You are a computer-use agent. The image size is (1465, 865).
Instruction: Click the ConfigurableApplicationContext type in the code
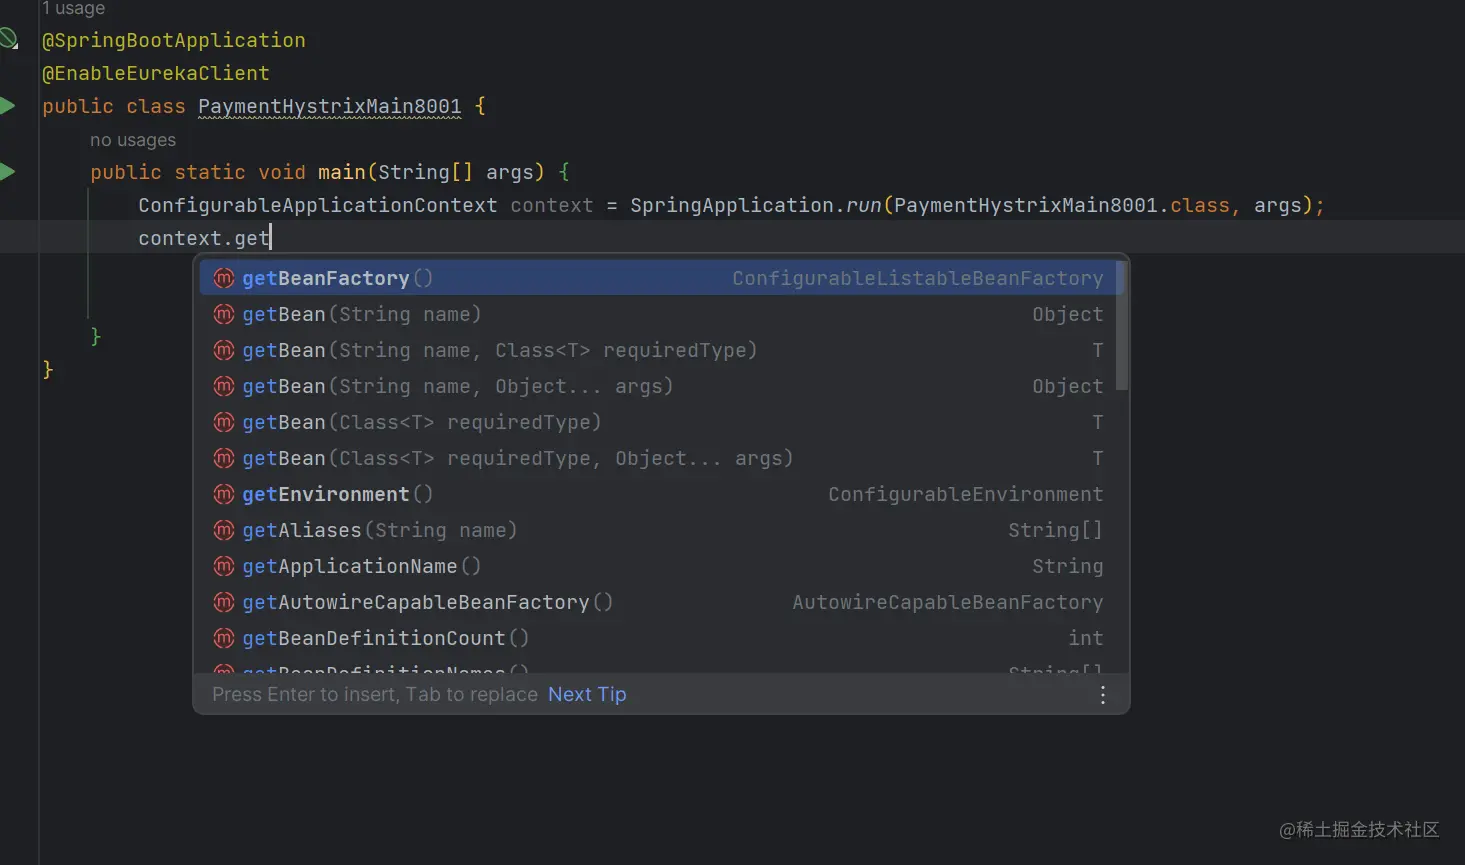318,205
